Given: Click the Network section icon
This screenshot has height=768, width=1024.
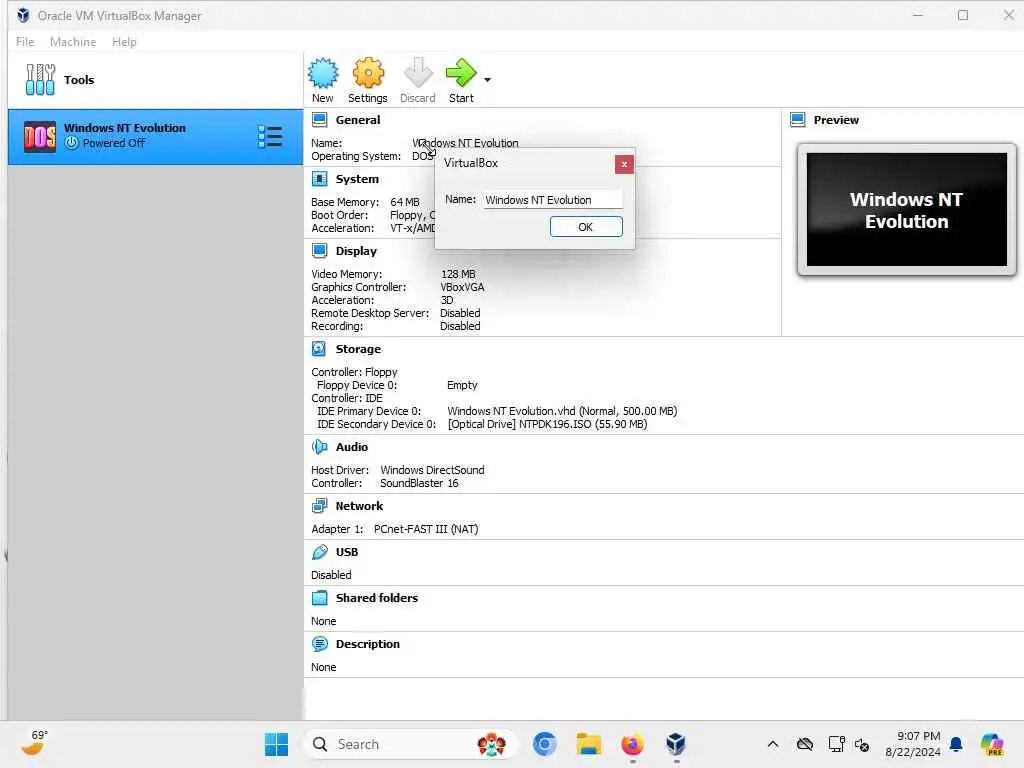Looking at the screenshot, I should click(319, 505).
